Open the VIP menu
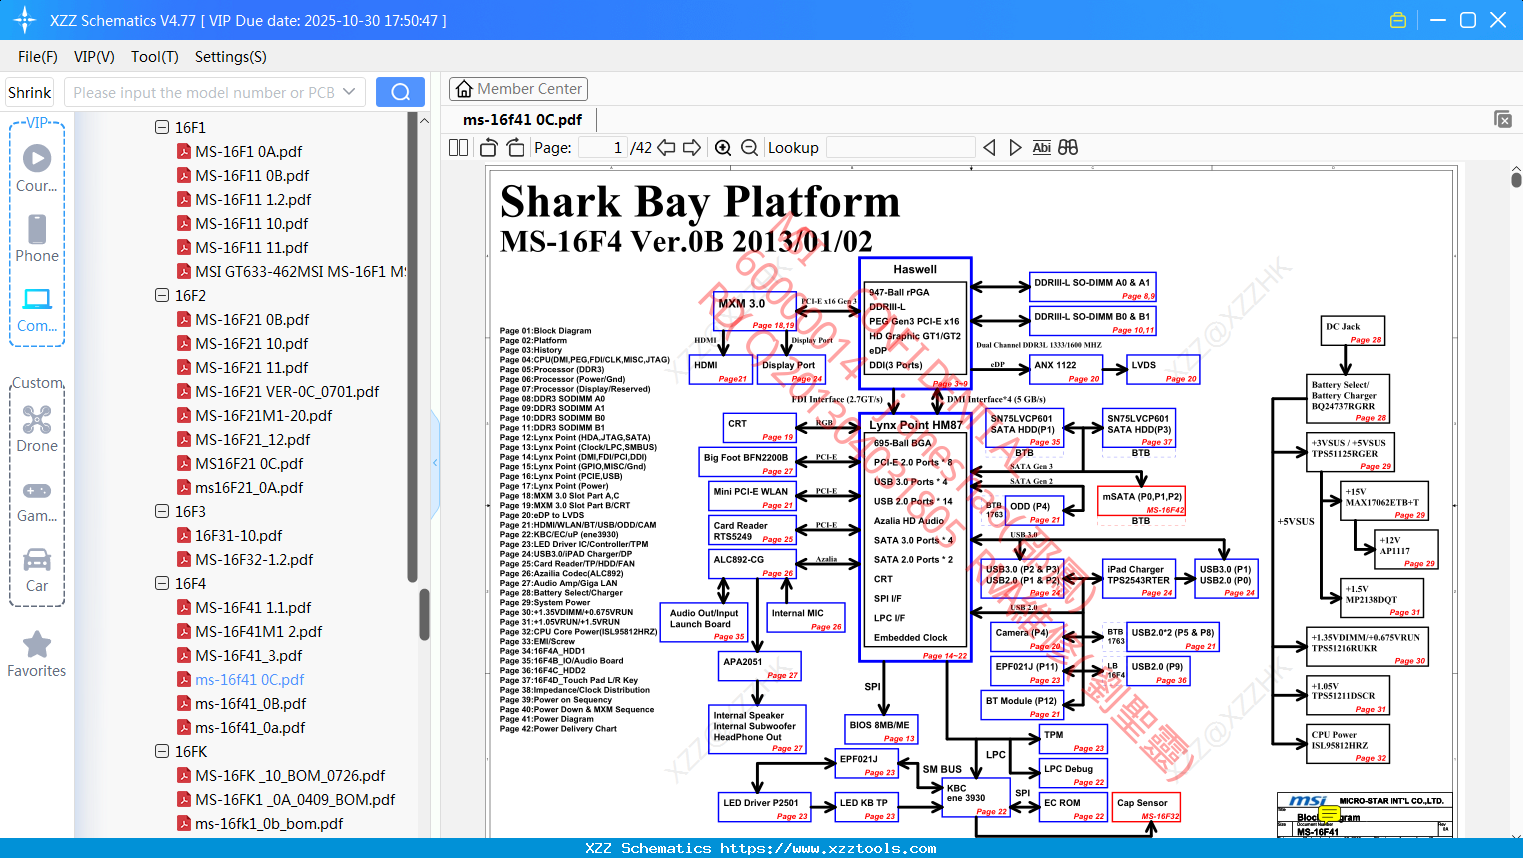The width and height of the screenshot is (1523, 858). coord(94,57)
